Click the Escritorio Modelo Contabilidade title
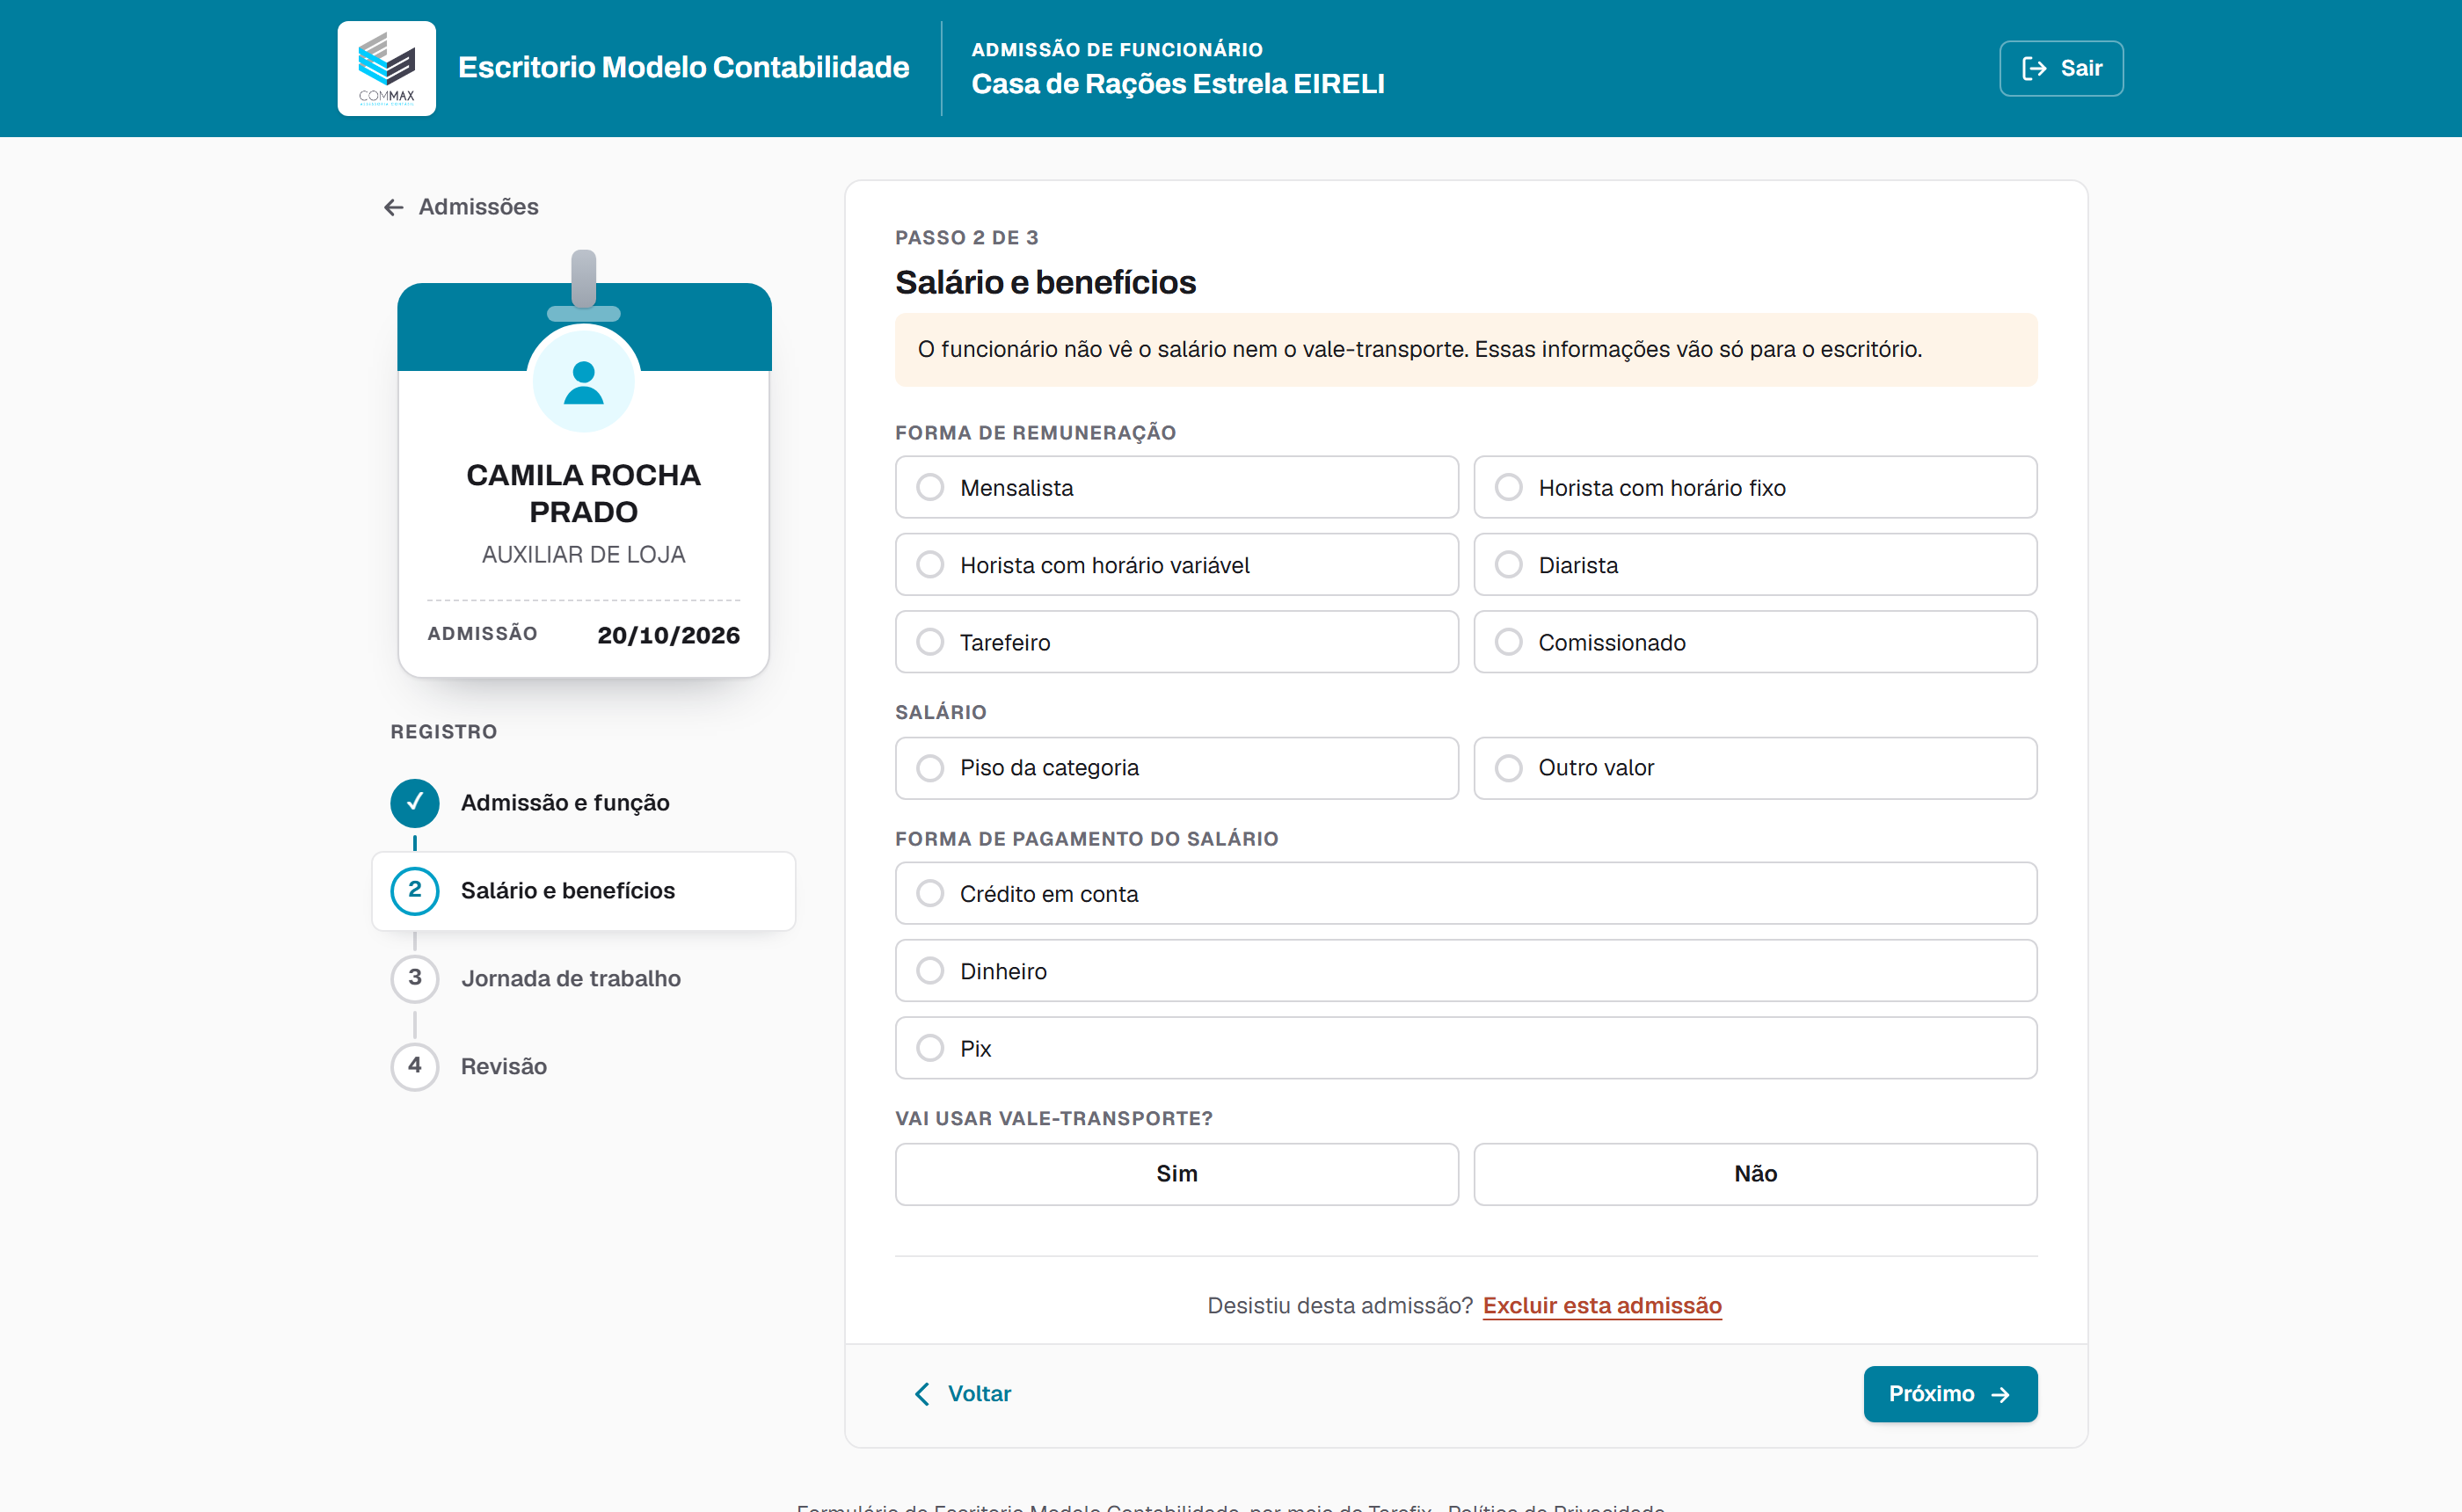This screenshot has height=1512, width=2462. pyautogui.click(x=684, y=67)
